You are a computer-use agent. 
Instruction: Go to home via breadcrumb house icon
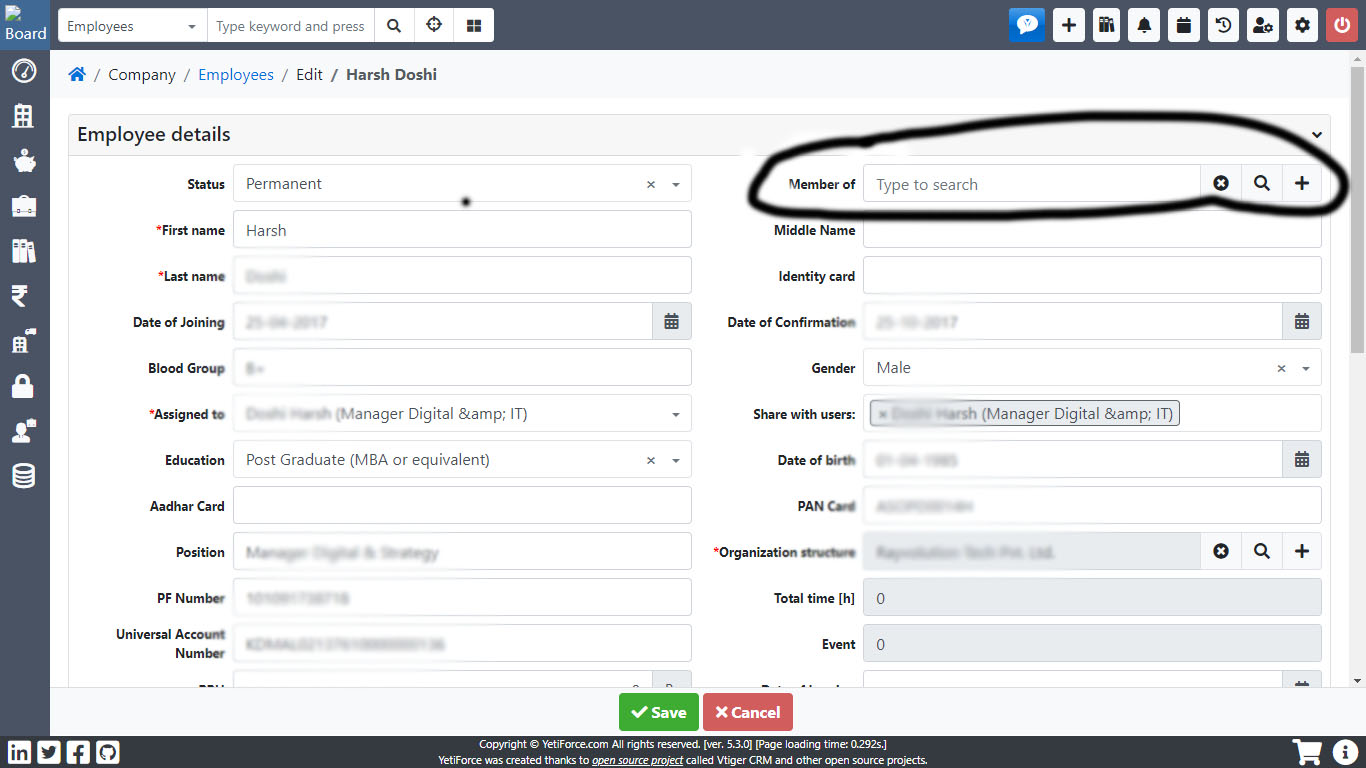tap(77, 74)
